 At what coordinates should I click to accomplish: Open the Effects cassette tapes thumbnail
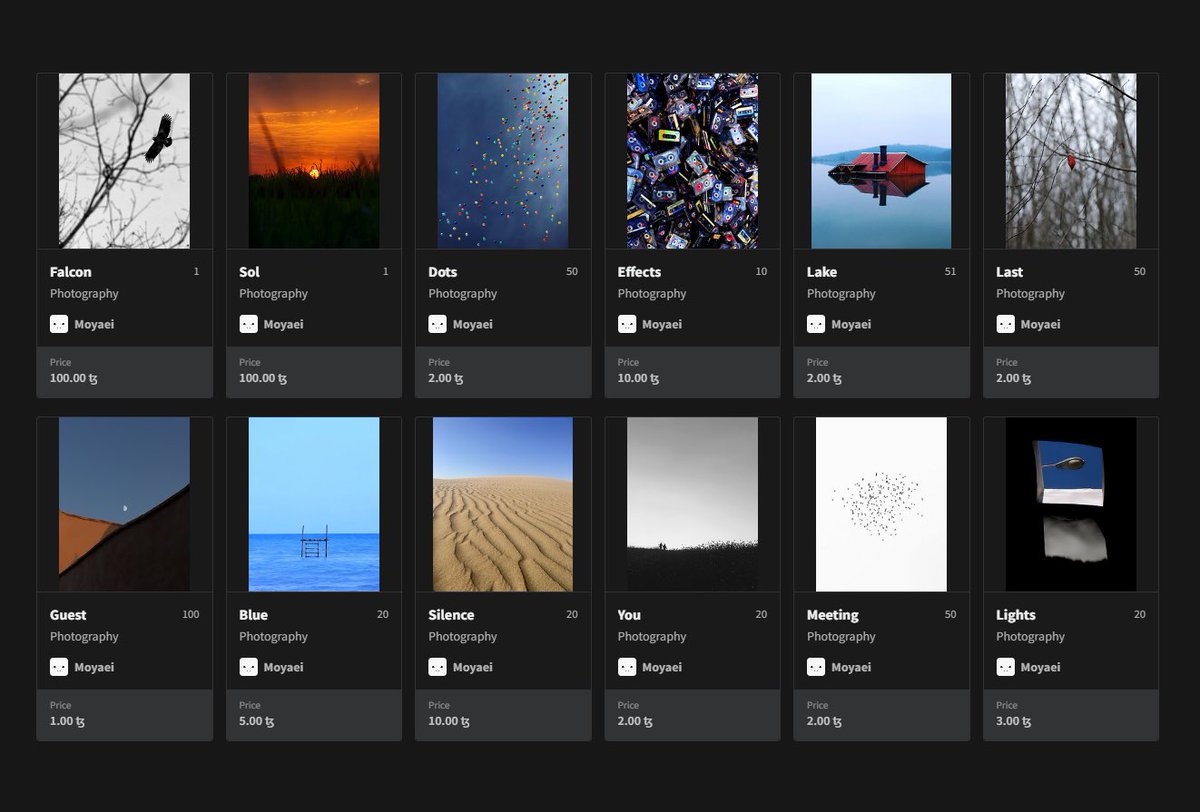pos(692,161)
